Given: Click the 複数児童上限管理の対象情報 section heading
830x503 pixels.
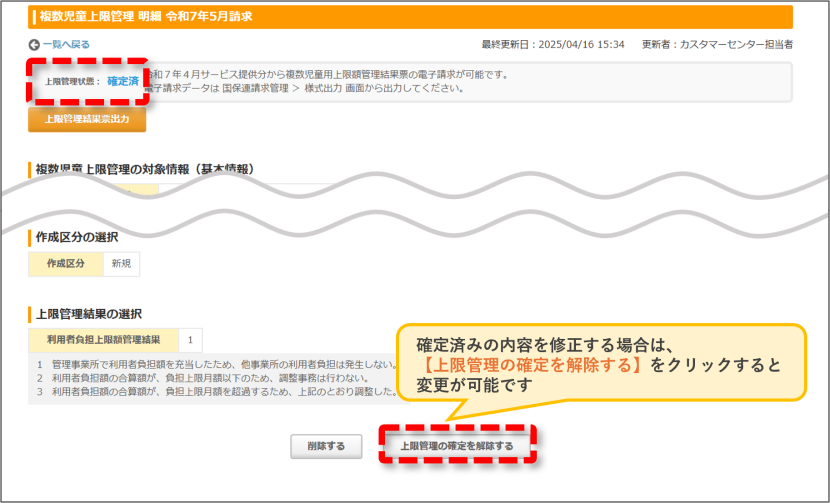Looking at the screenshot, I should point(145,169).
